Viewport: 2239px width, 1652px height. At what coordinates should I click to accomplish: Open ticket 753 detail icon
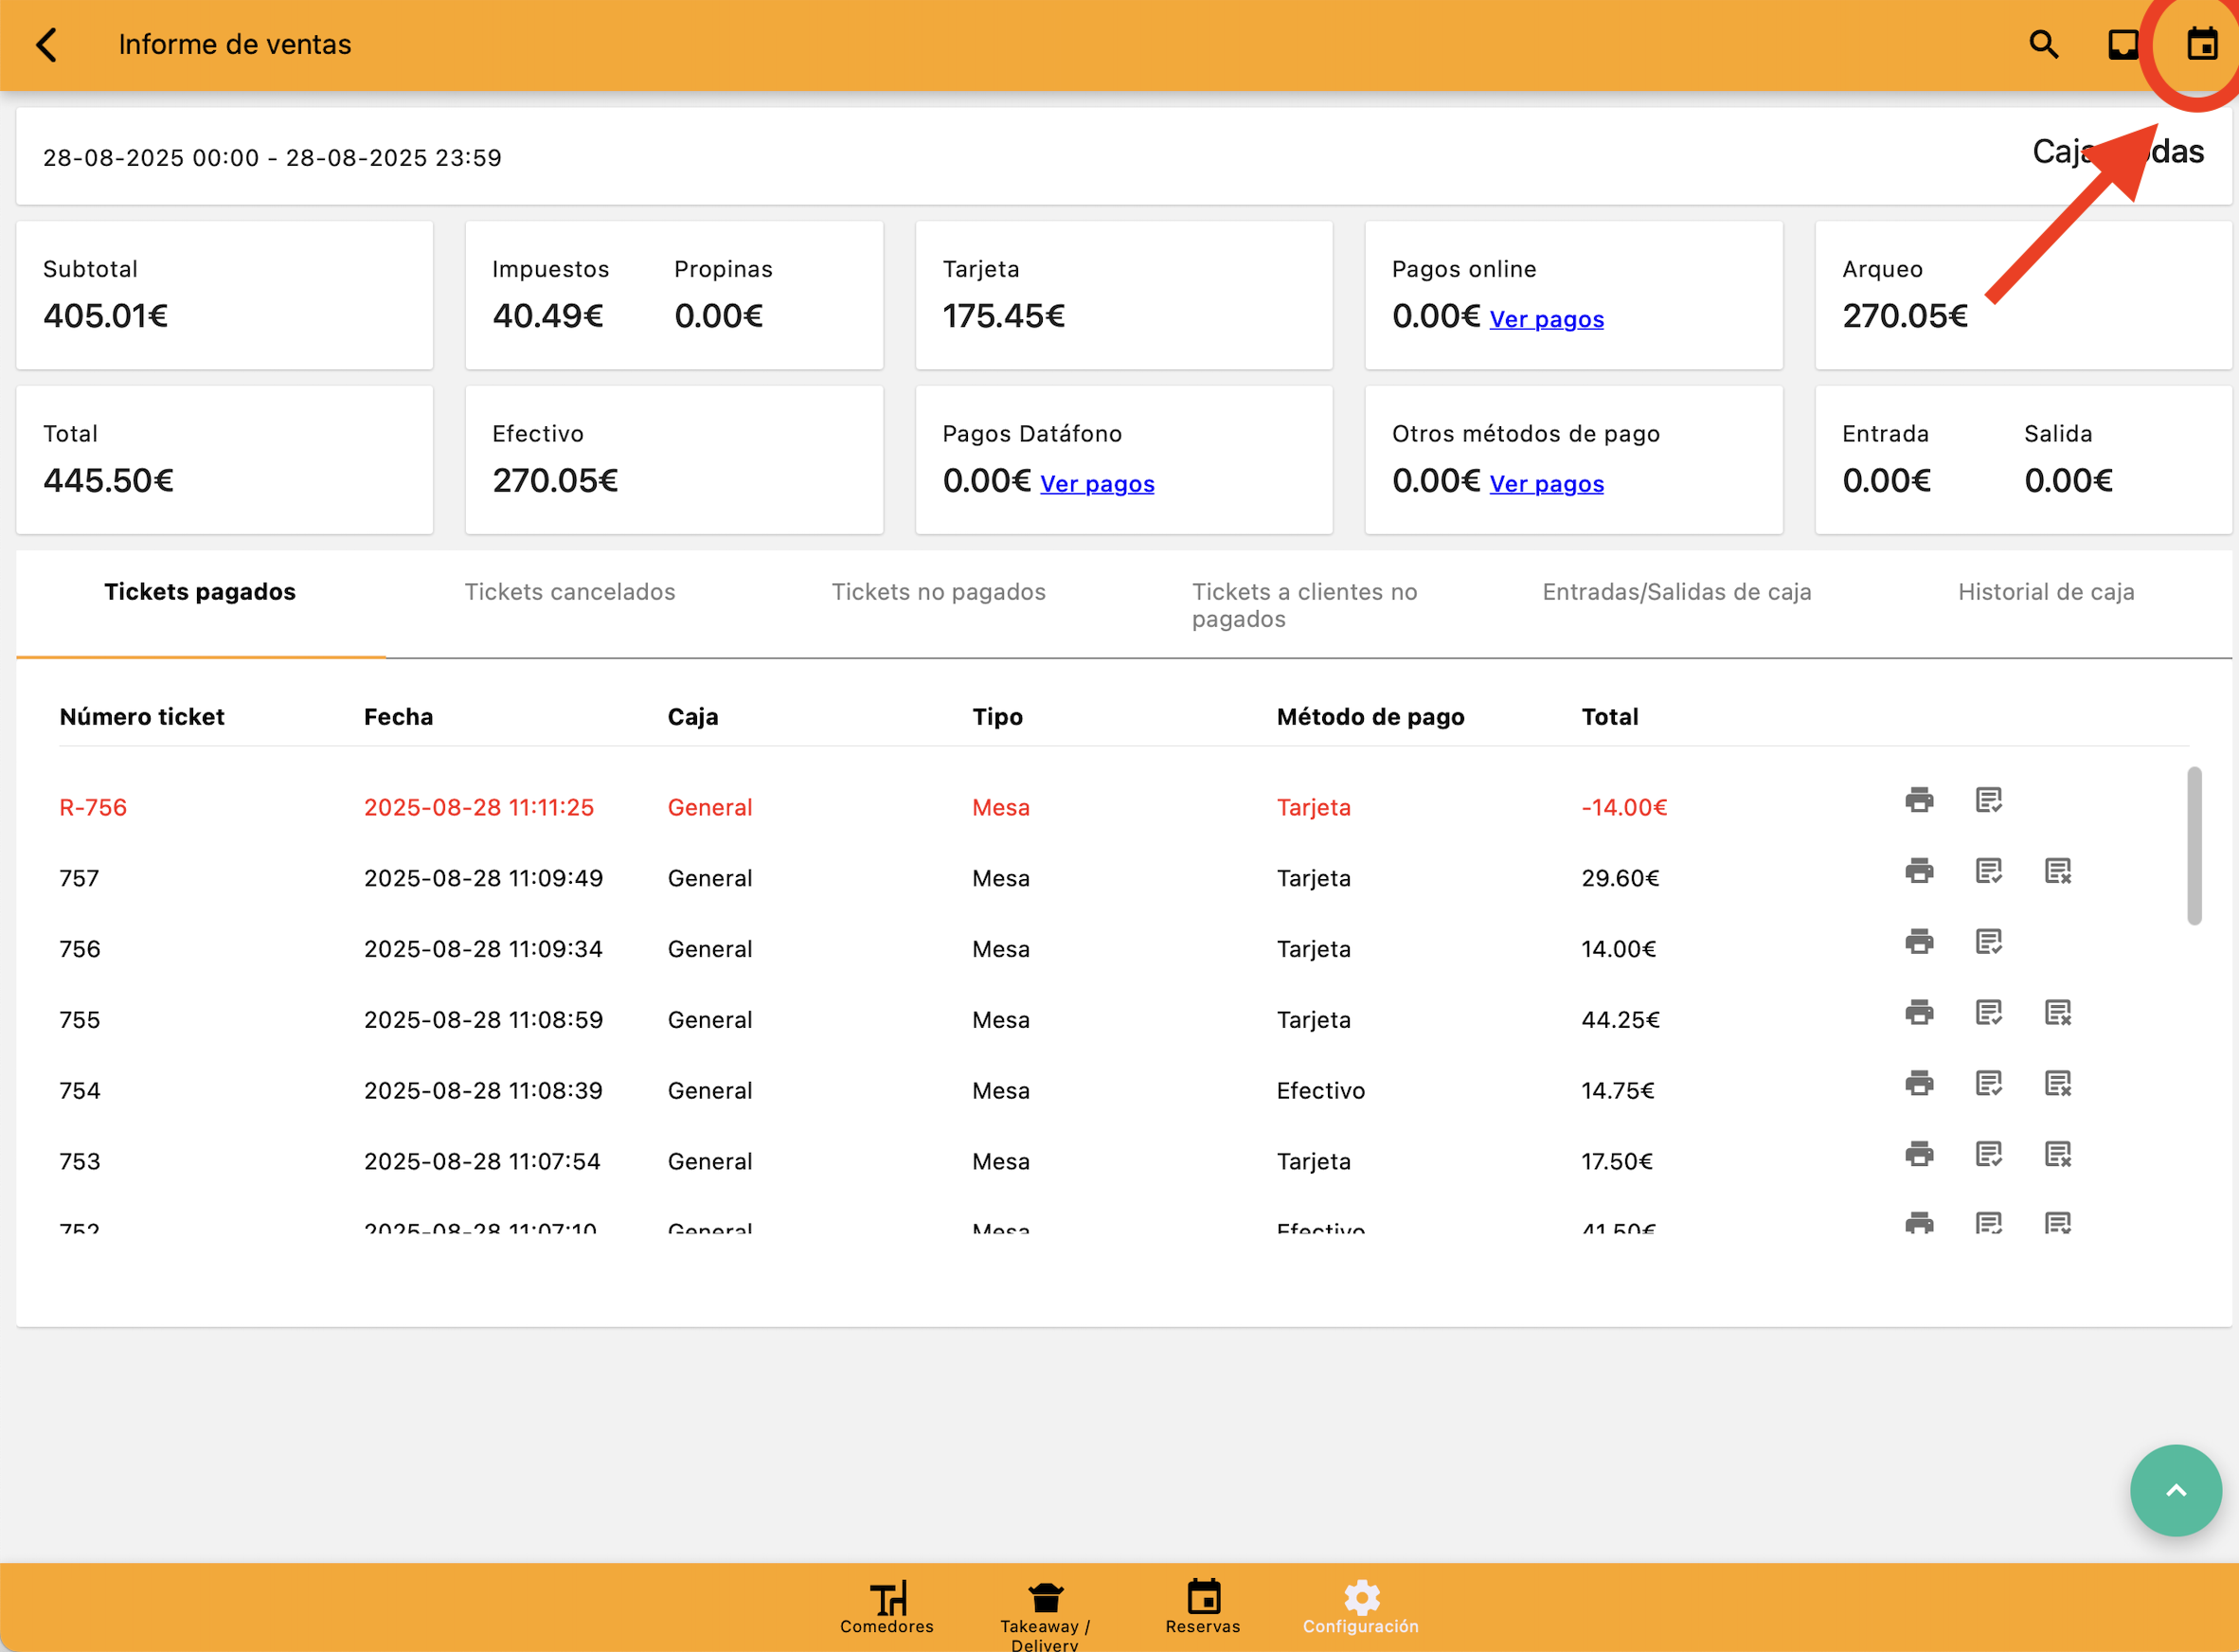[x=1988, y=1155]
